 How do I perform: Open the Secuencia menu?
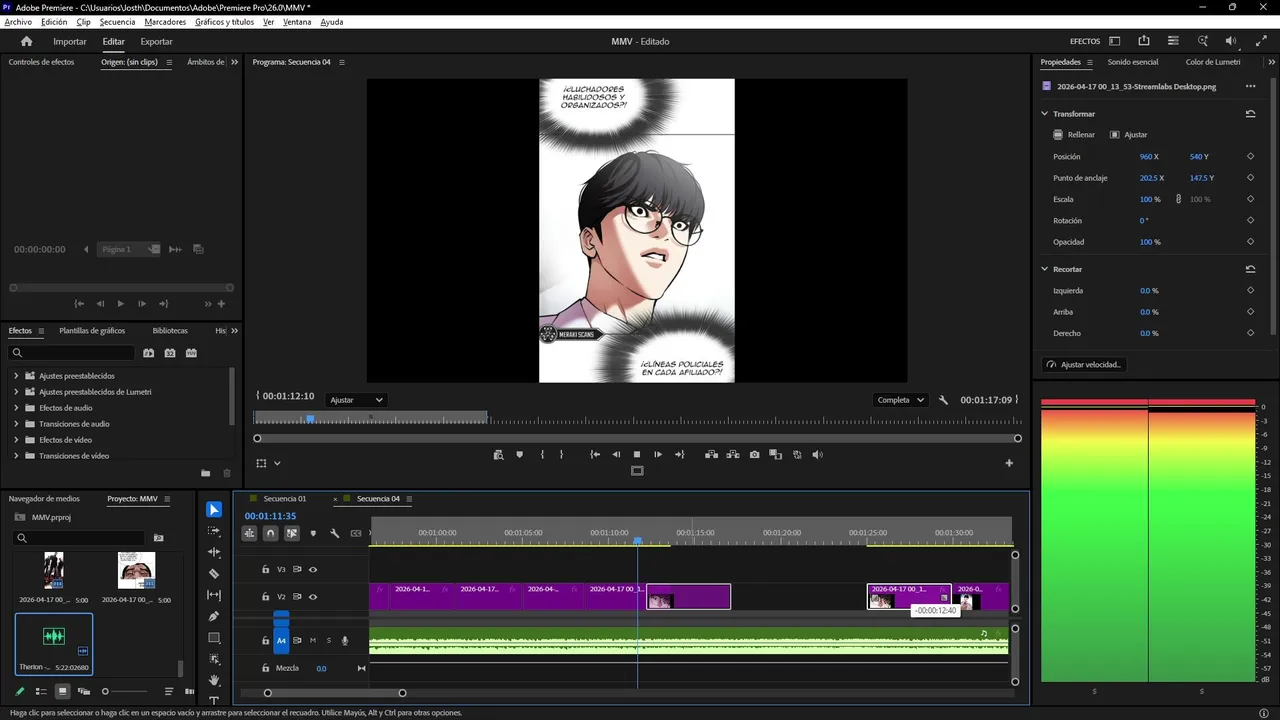(x=117, y=22)
